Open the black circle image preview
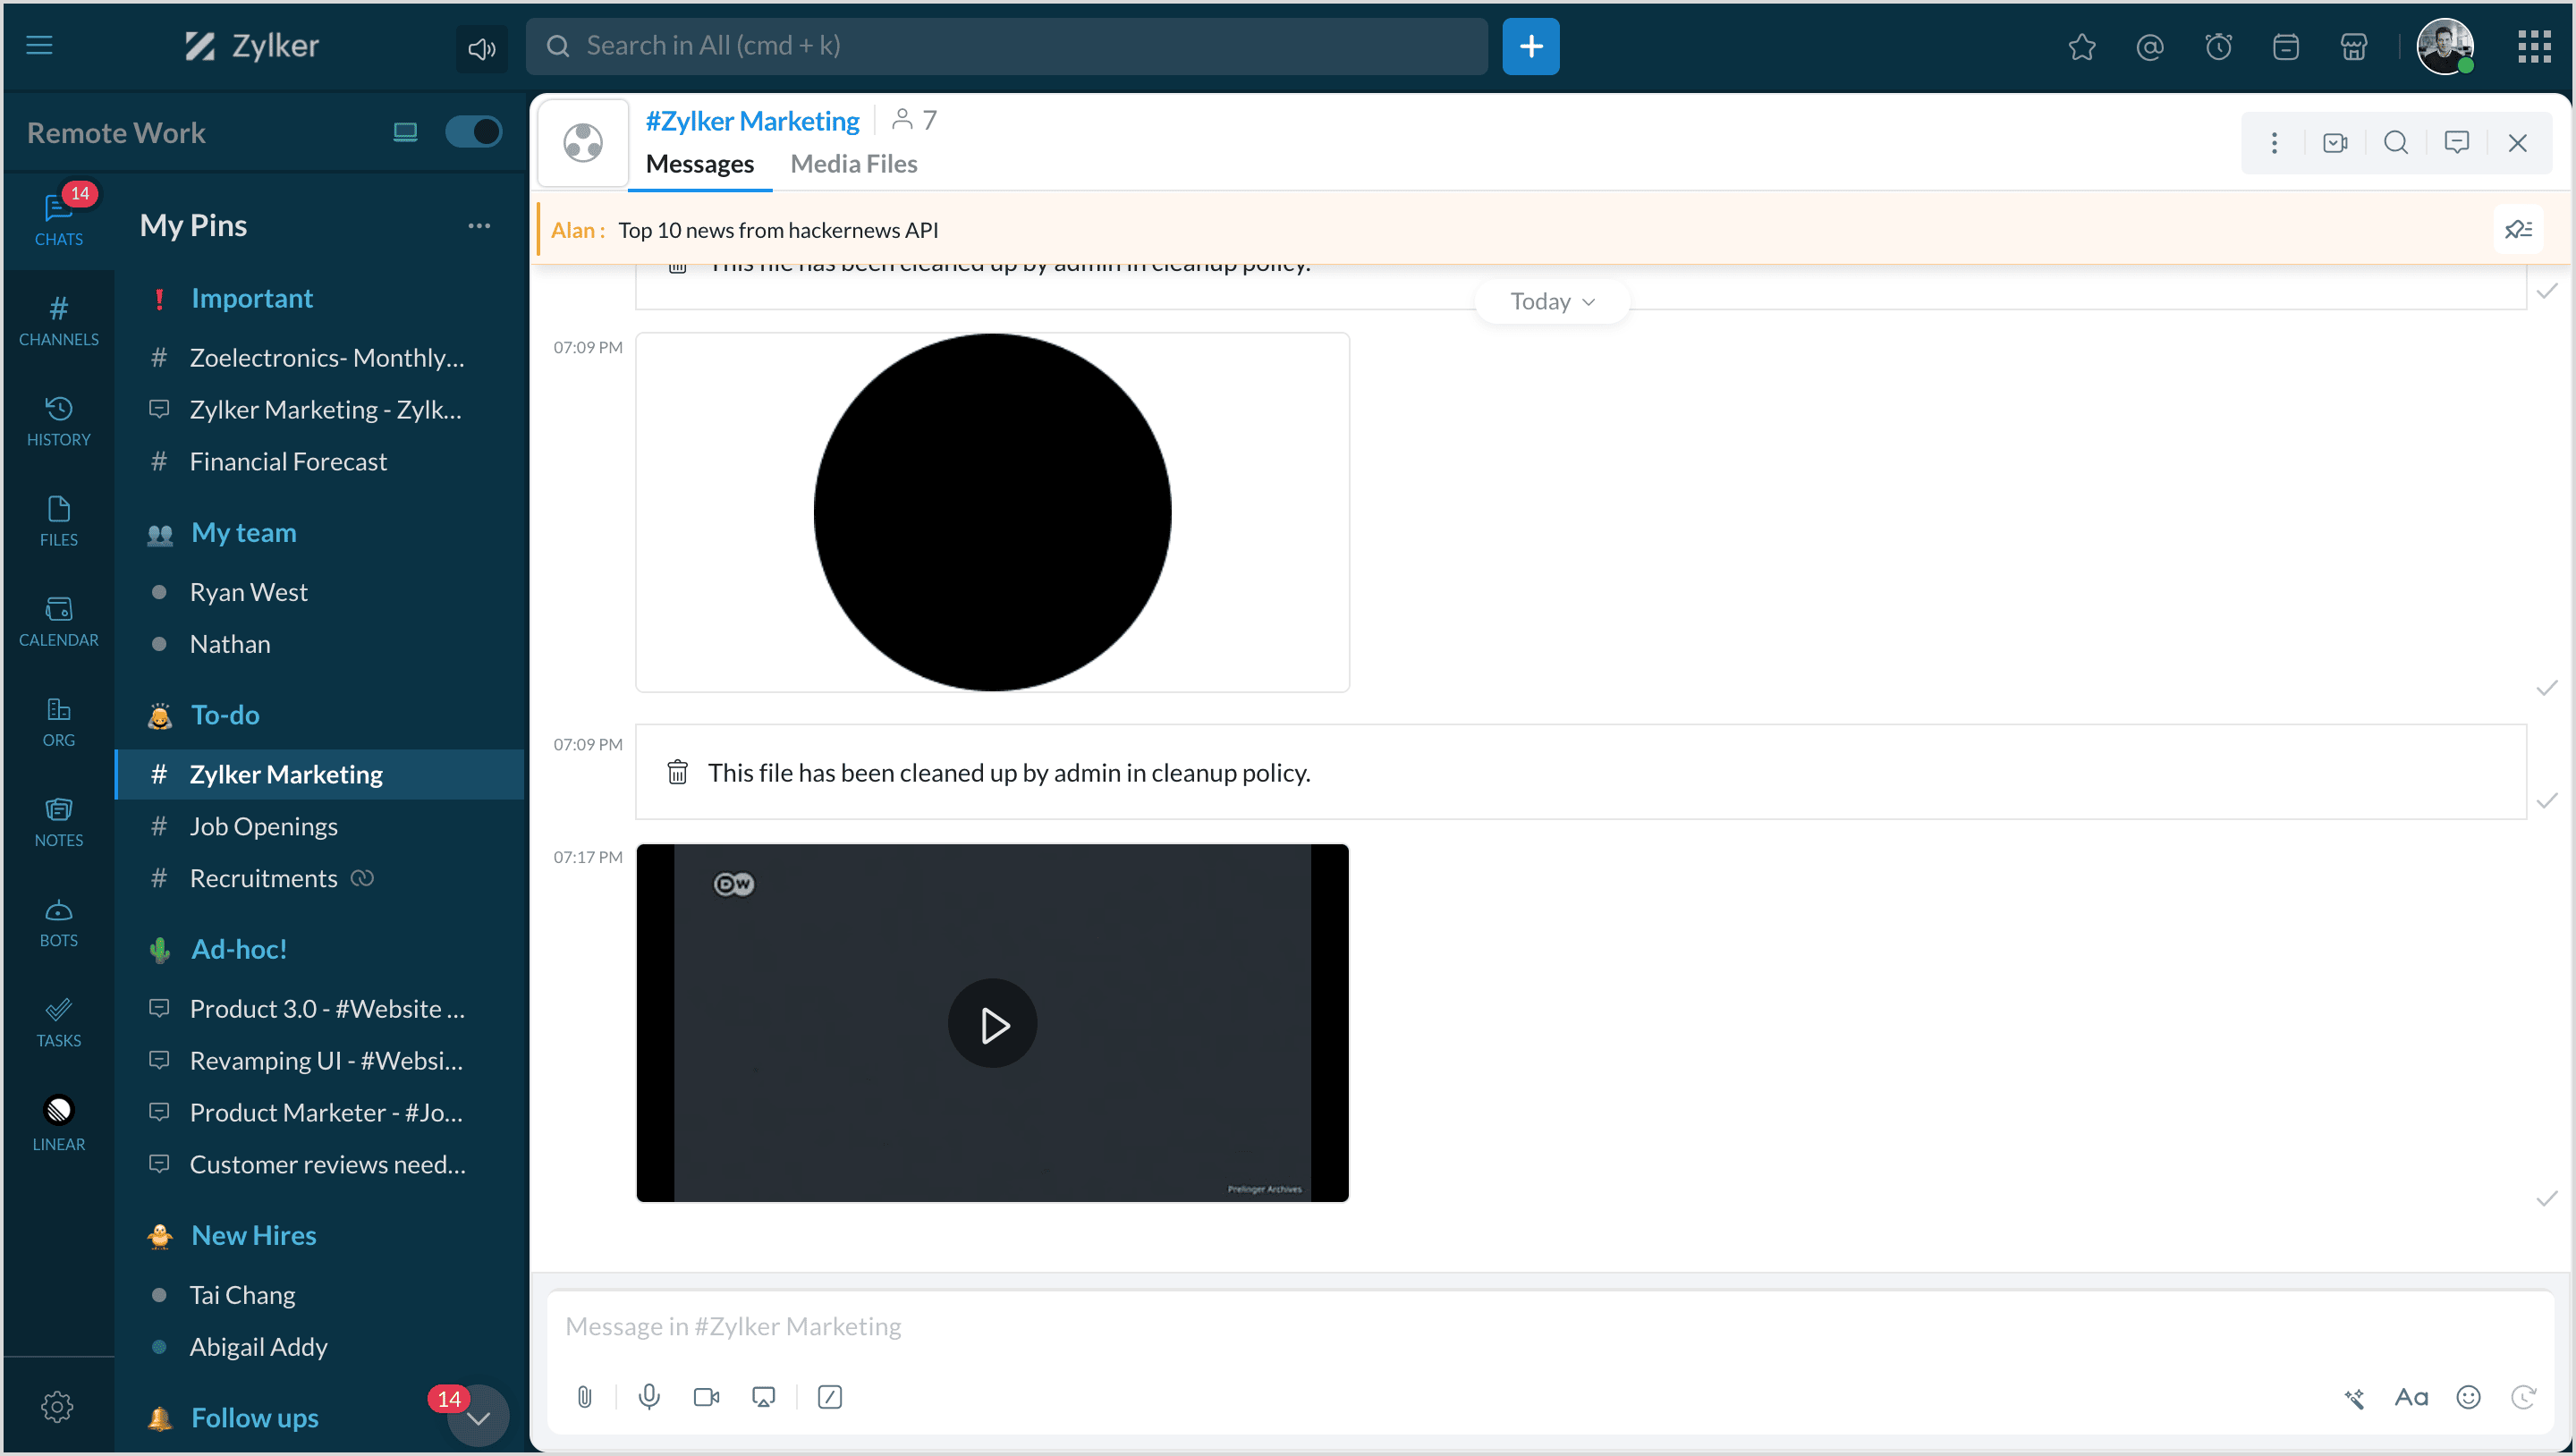Screen dimensions: 2576x1456 tap(992, 512)
